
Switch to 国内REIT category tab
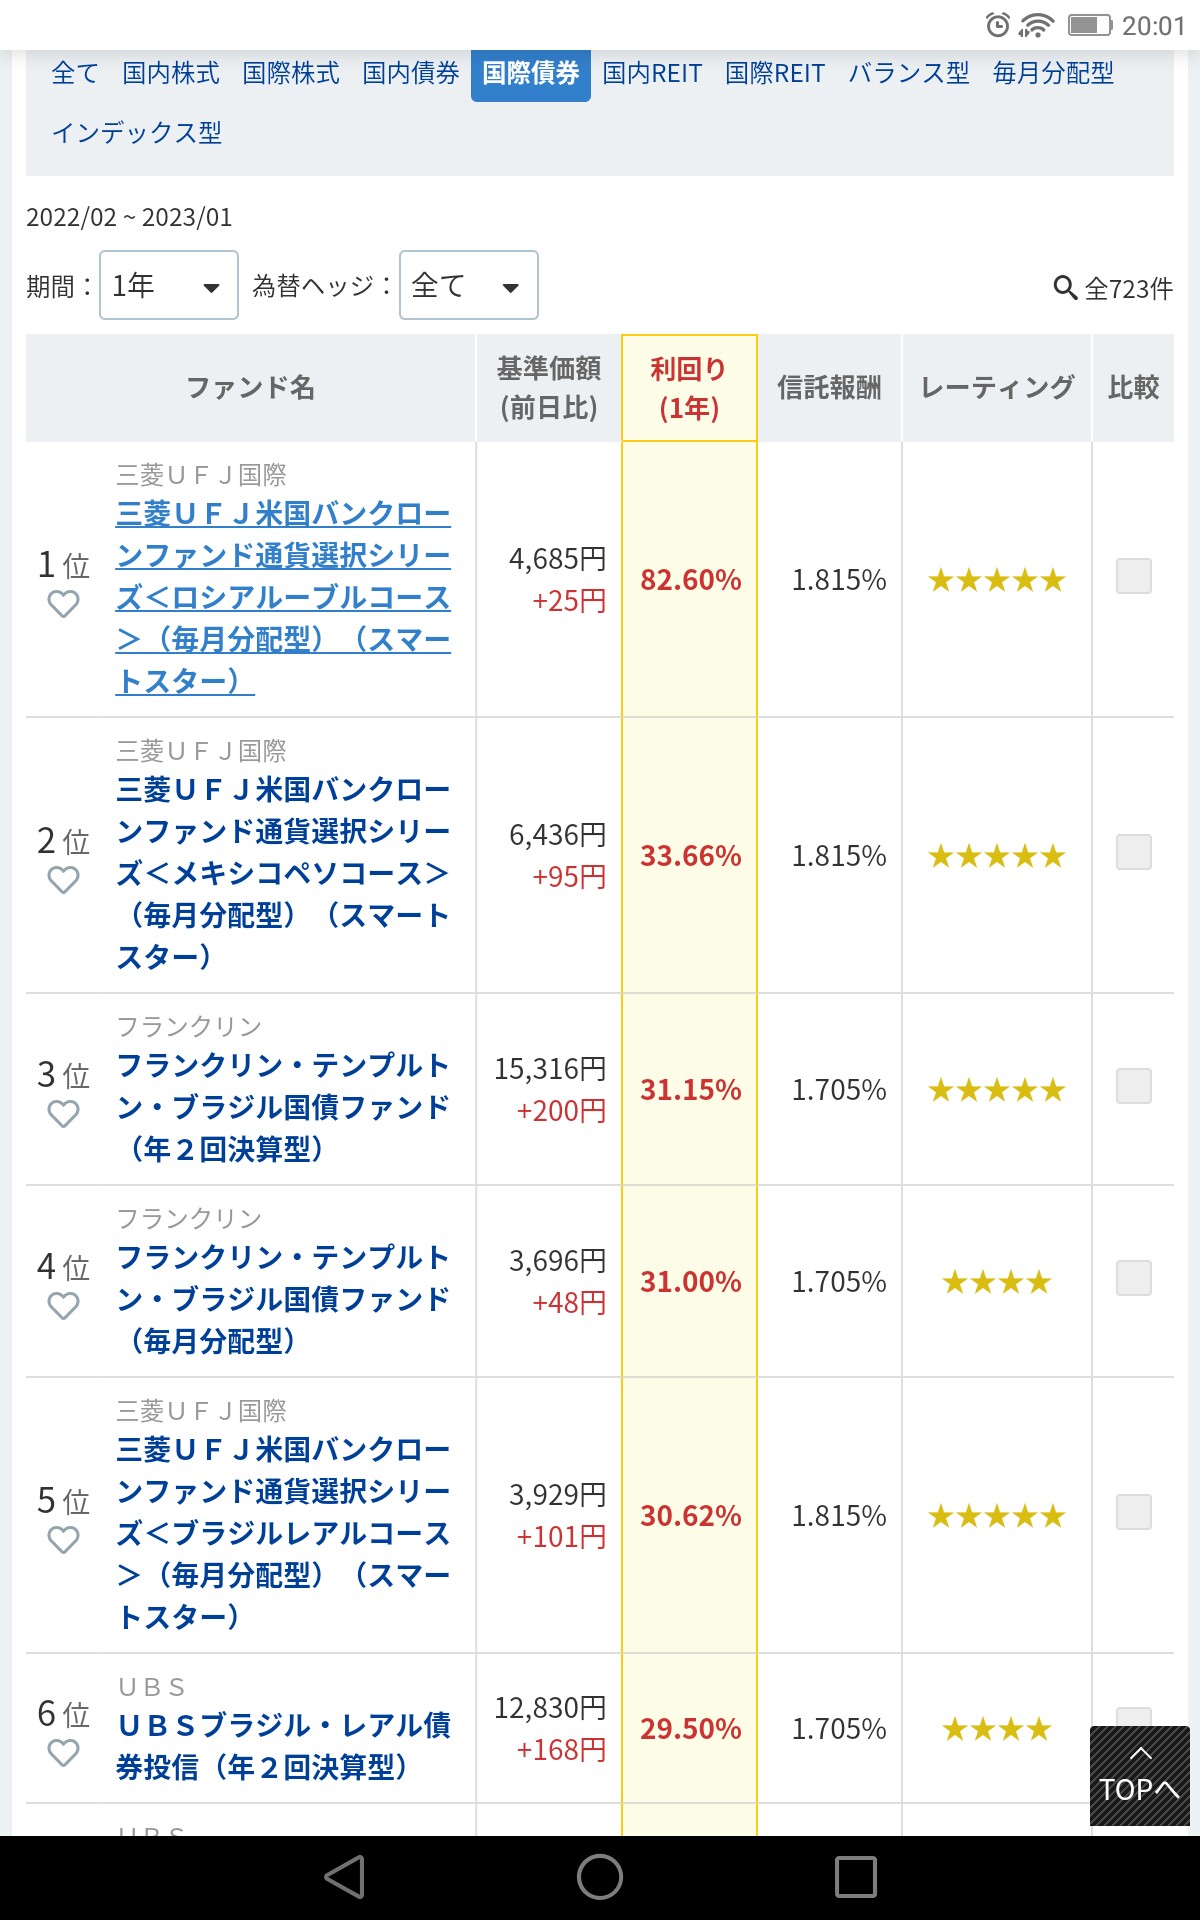tap(652, 73)
